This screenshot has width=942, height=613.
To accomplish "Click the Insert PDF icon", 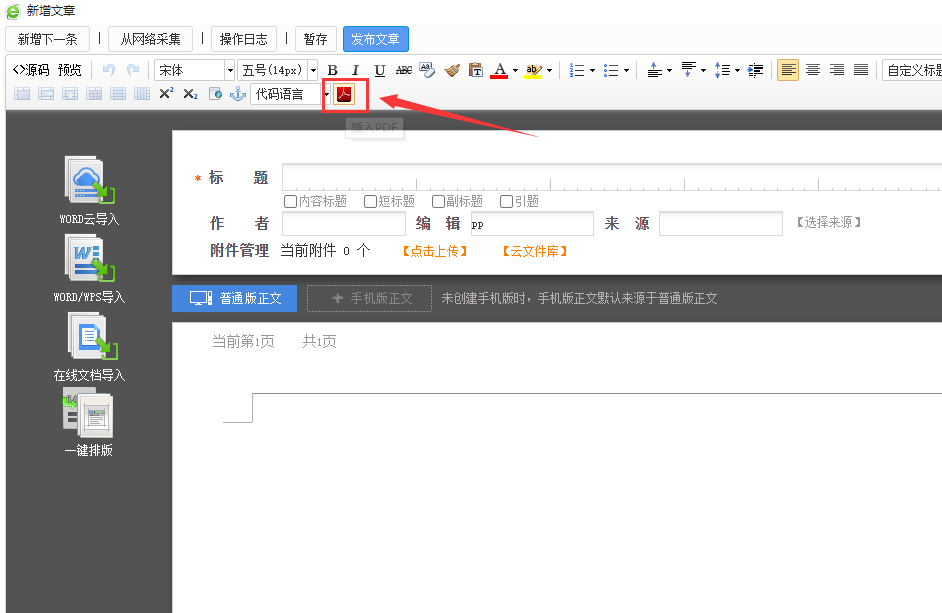I will click(x=344, y=94).
